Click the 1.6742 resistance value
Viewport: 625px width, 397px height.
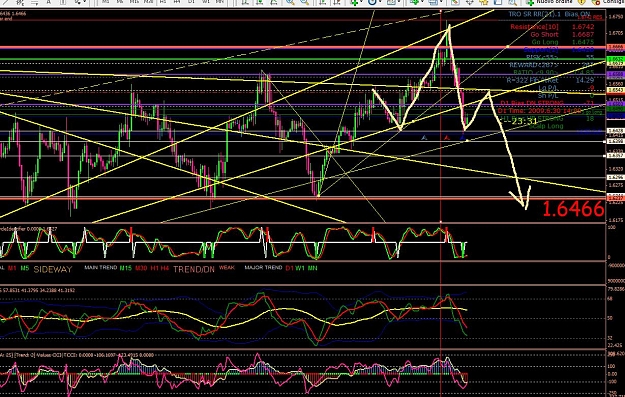pos(583,27)
